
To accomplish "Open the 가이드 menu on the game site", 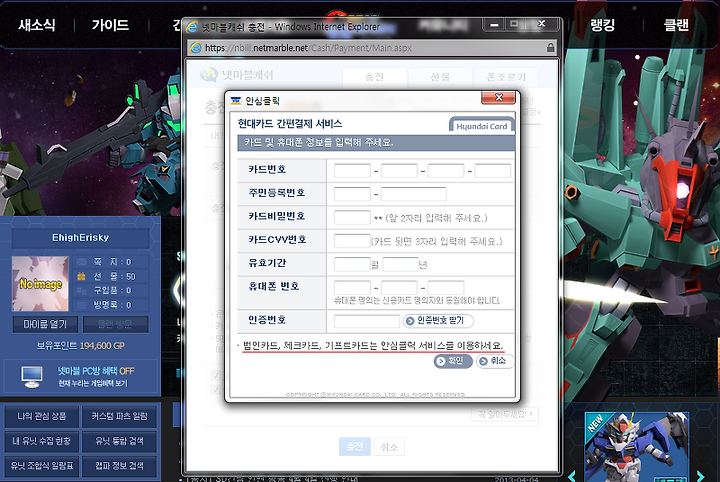I will click(110, 25).
